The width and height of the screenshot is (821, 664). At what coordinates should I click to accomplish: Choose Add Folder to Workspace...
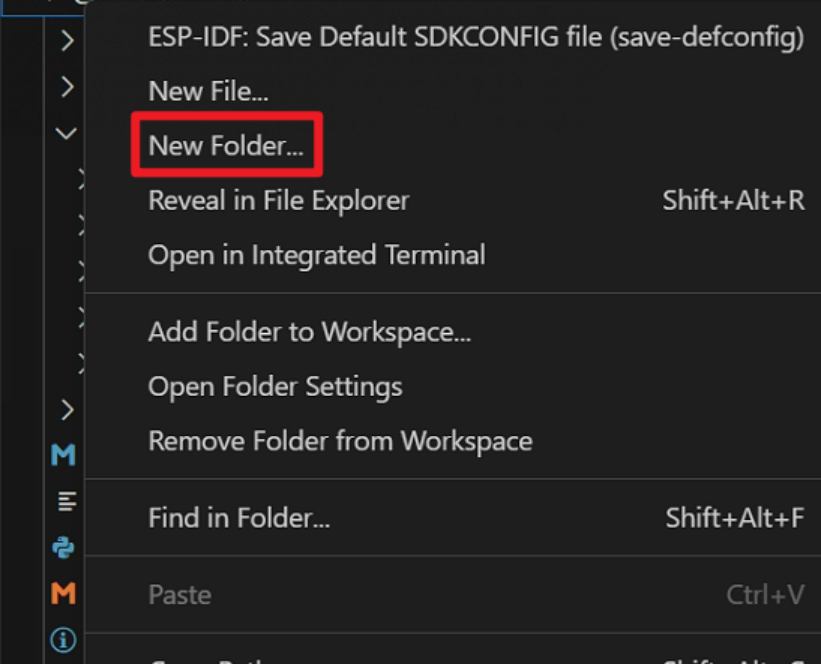pyautogui.click(x=309, y=332)
